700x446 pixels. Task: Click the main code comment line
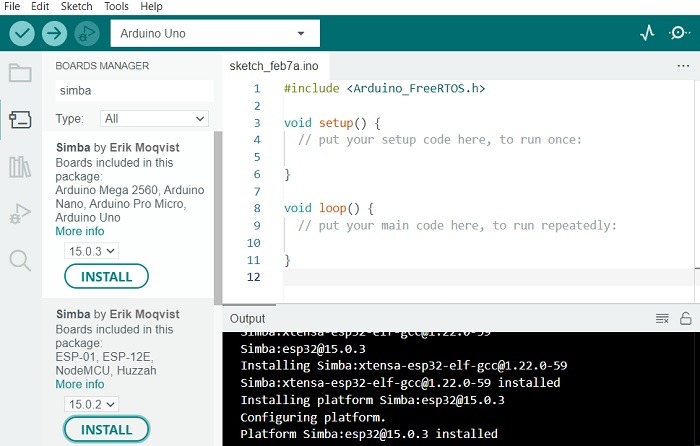point(457,225)
